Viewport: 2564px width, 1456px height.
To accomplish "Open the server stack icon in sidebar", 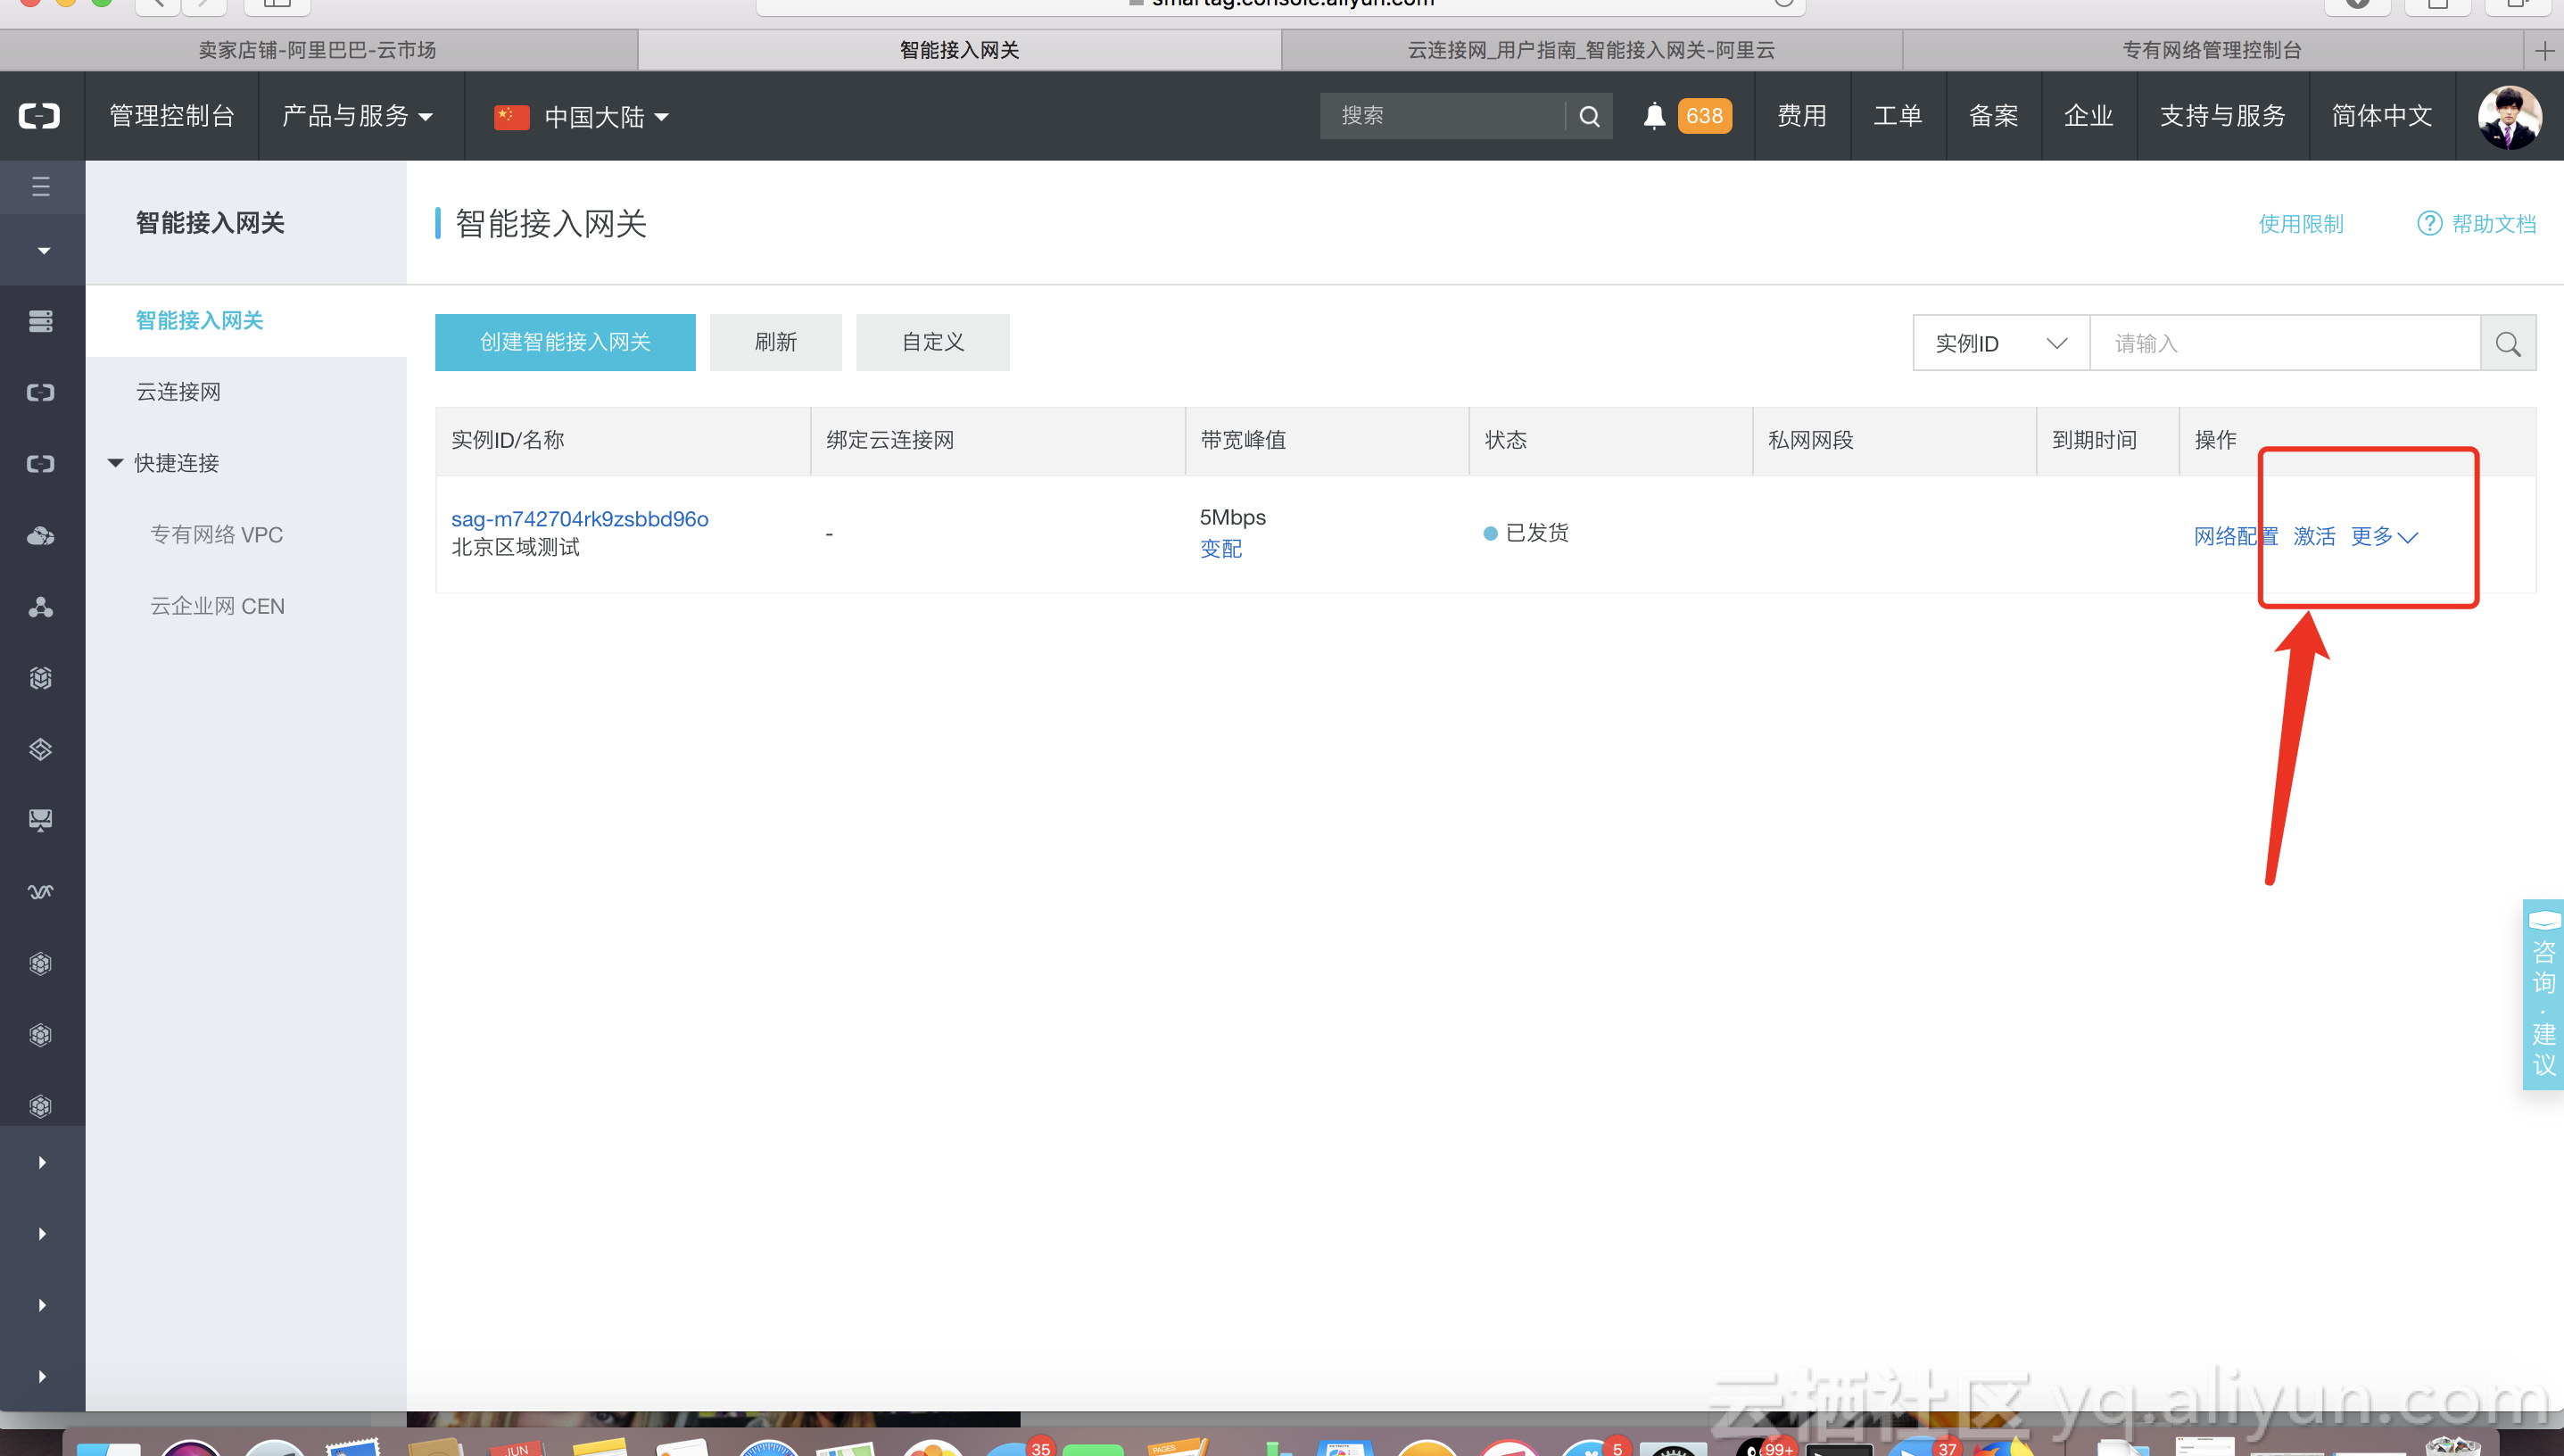I will click(41, 321).
